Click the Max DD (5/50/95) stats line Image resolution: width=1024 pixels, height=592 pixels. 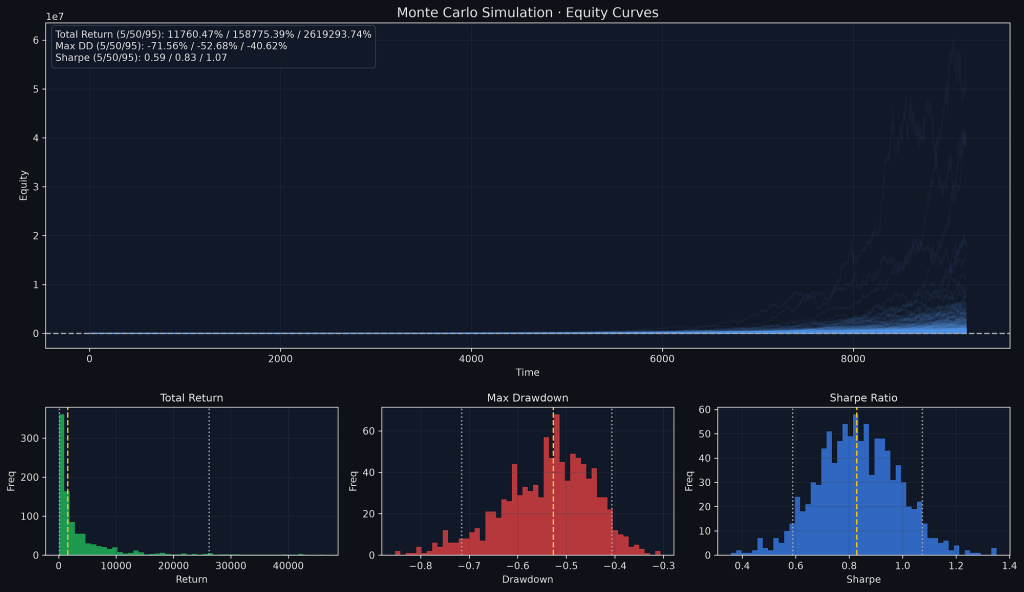coord(171,46)
